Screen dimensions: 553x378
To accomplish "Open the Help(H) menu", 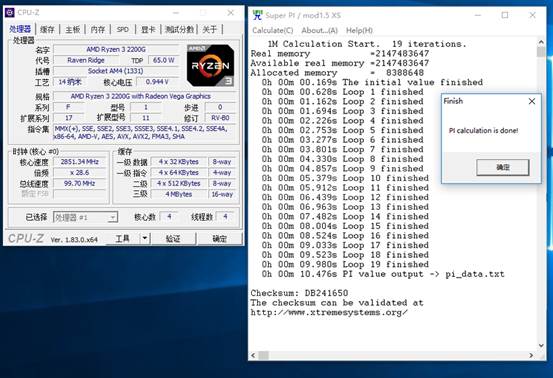I will tap(359, 30).
